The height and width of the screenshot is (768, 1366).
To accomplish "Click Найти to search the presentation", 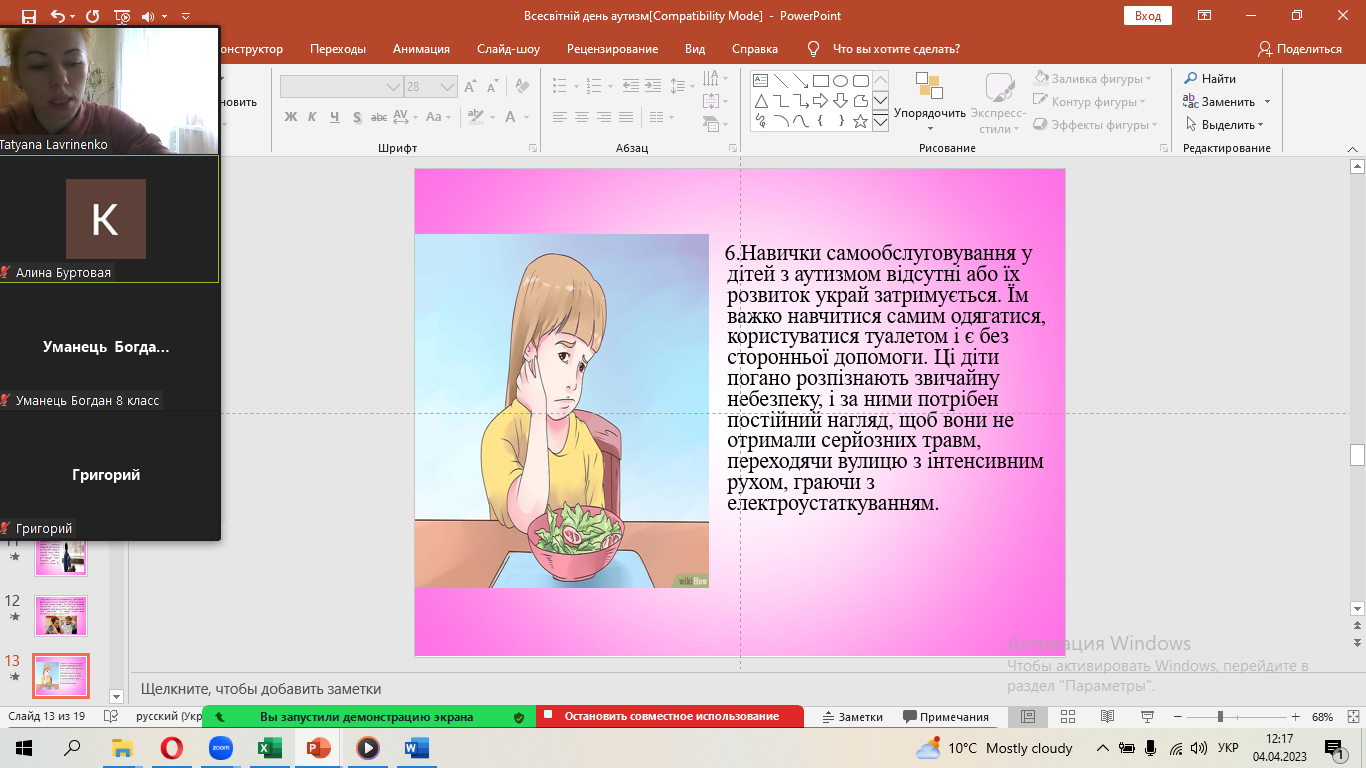I will tap(1210, 79).
